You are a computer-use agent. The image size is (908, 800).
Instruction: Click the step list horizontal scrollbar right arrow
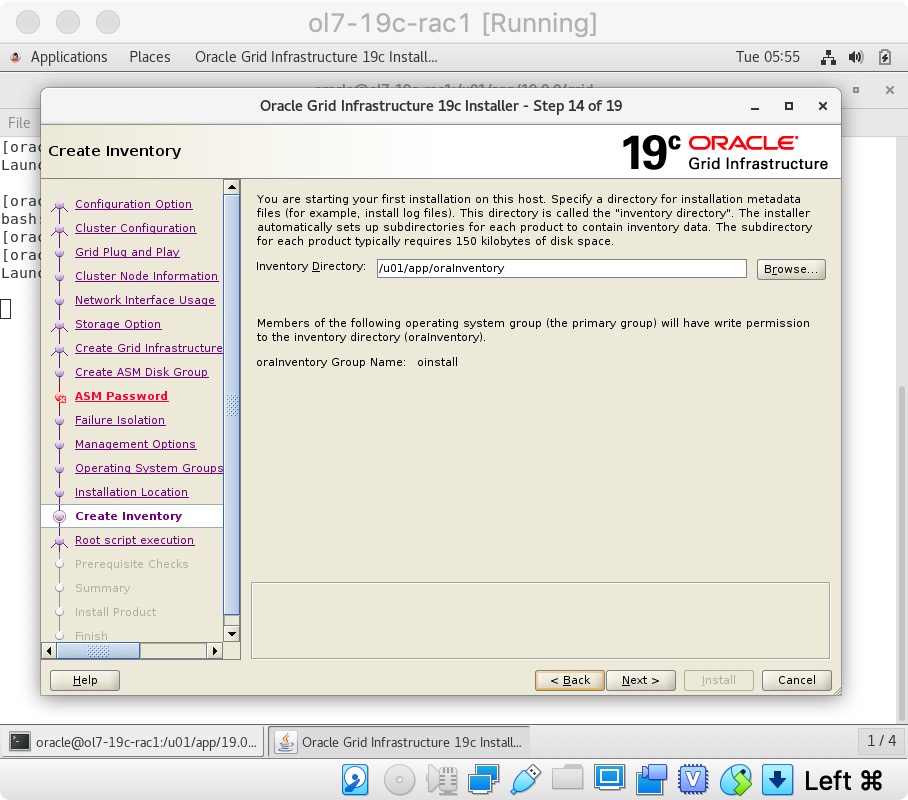[x=214, y=651]
